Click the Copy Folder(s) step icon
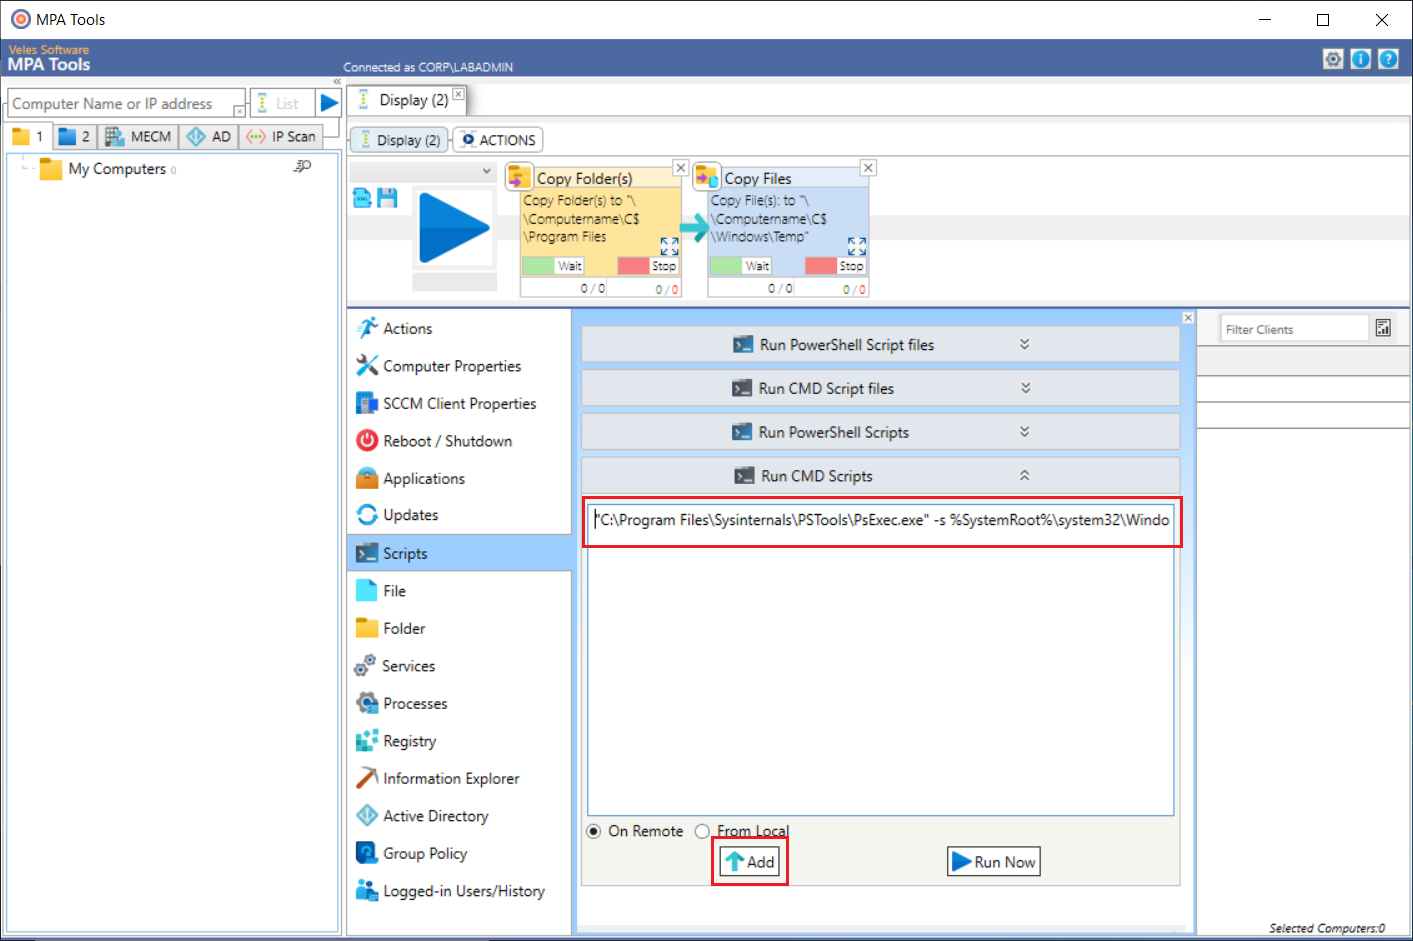1413x941 pixels. 518,177
